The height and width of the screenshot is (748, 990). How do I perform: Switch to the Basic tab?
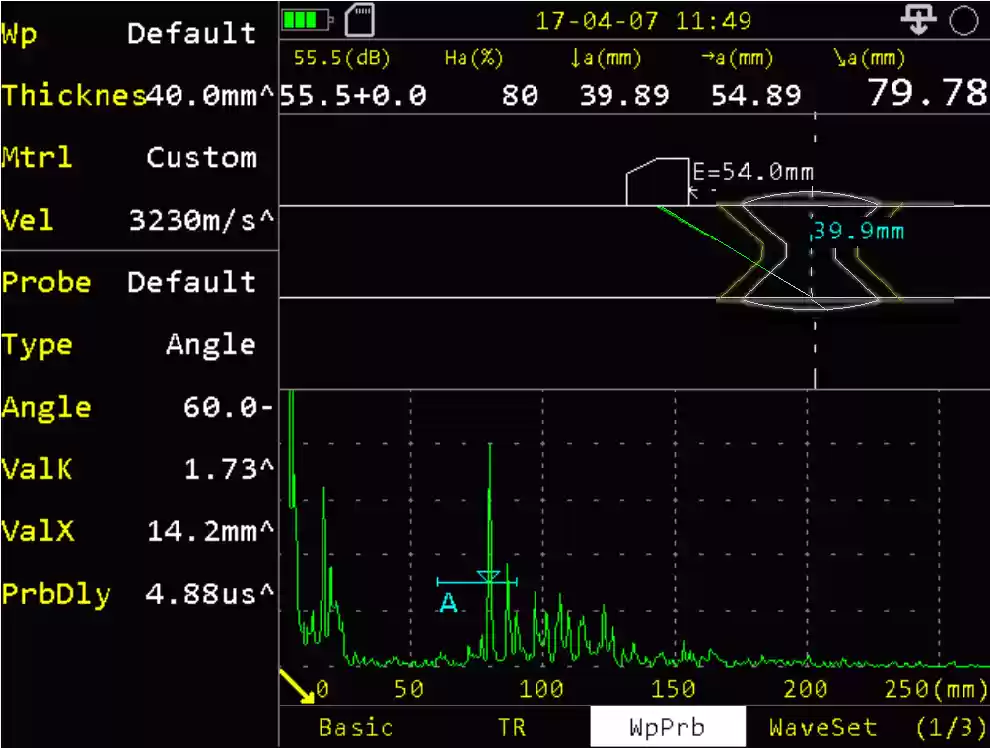(355, 727)
